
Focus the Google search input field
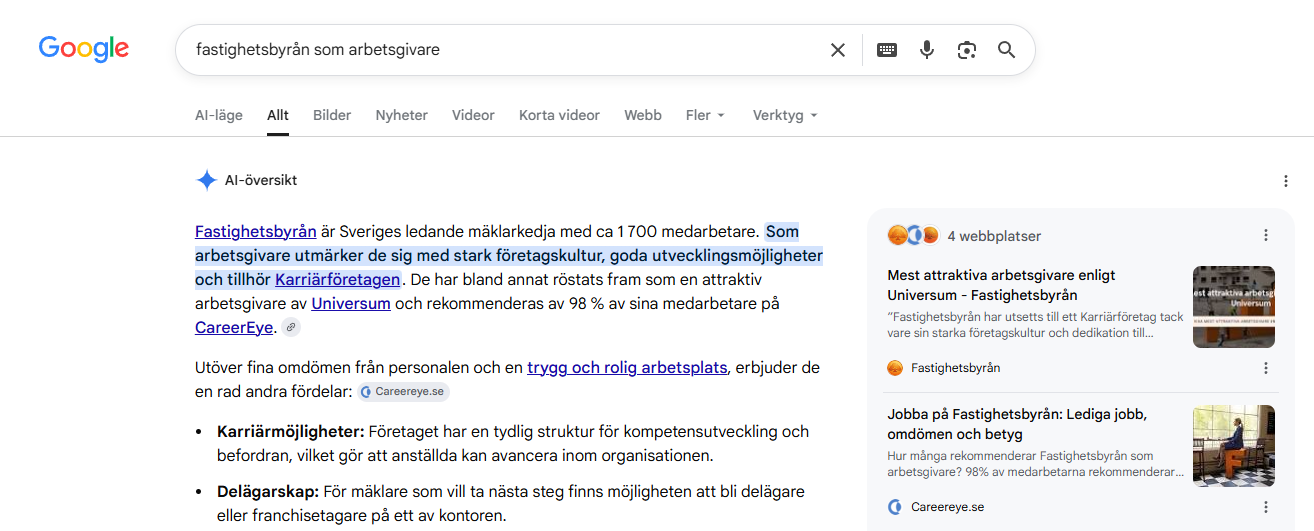505,50
